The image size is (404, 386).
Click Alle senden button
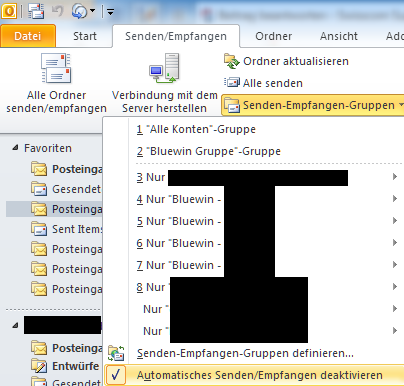pyautogui.click(x=263, y=83)
